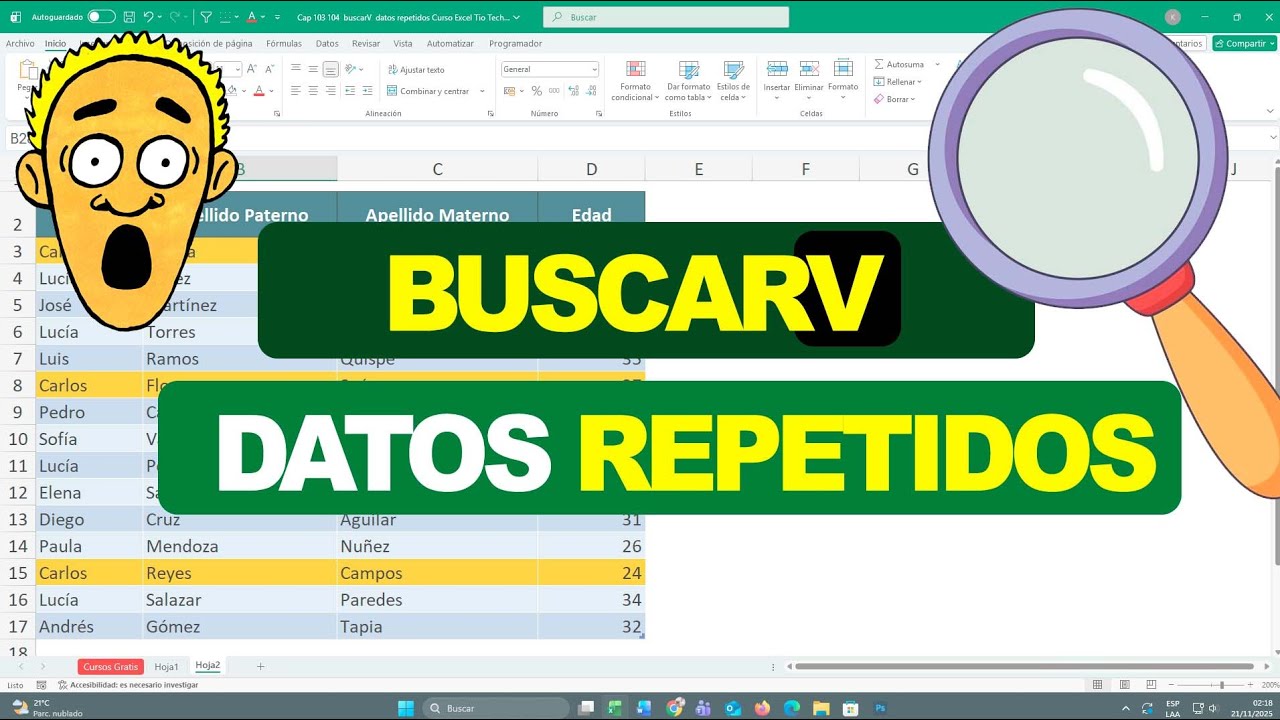1280x720 pixels.
Task: Switch to the Datos tab
Action: point(327,44)
